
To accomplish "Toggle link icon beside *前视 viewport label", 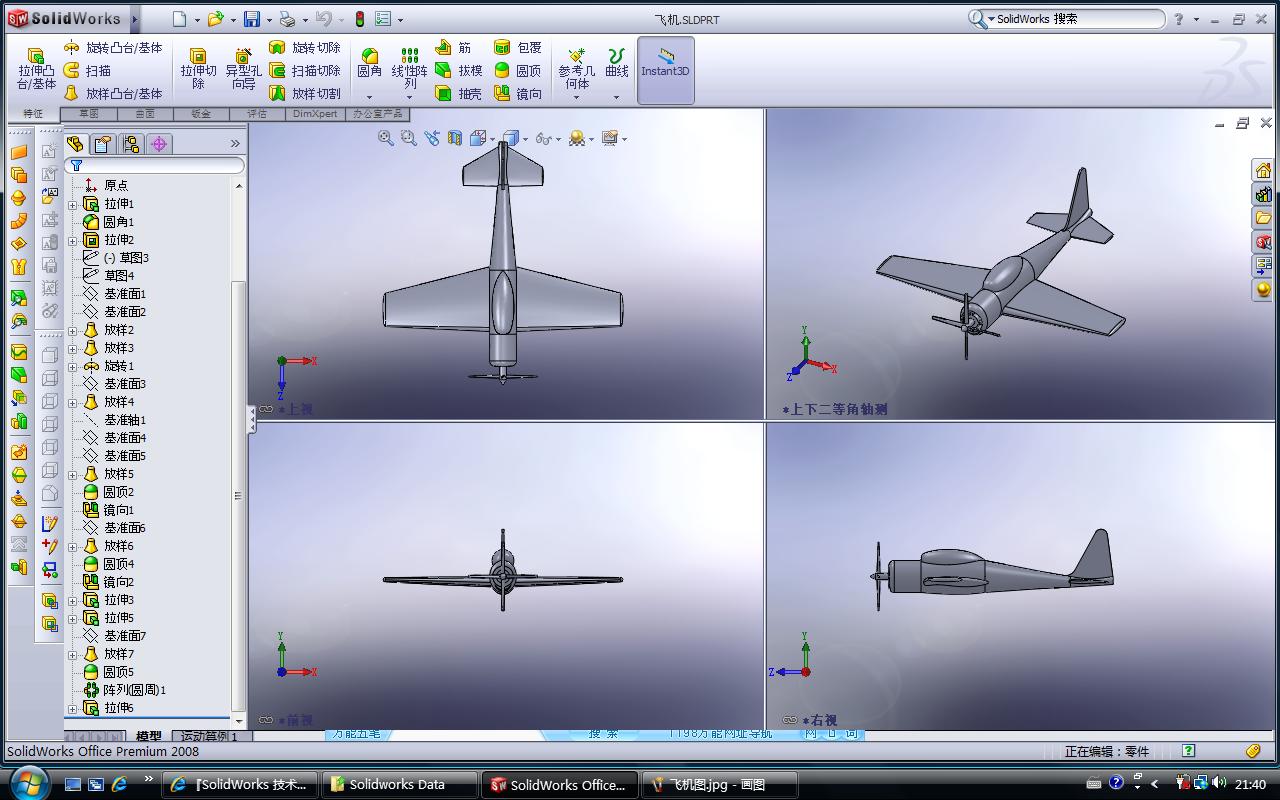I will 266,720.
